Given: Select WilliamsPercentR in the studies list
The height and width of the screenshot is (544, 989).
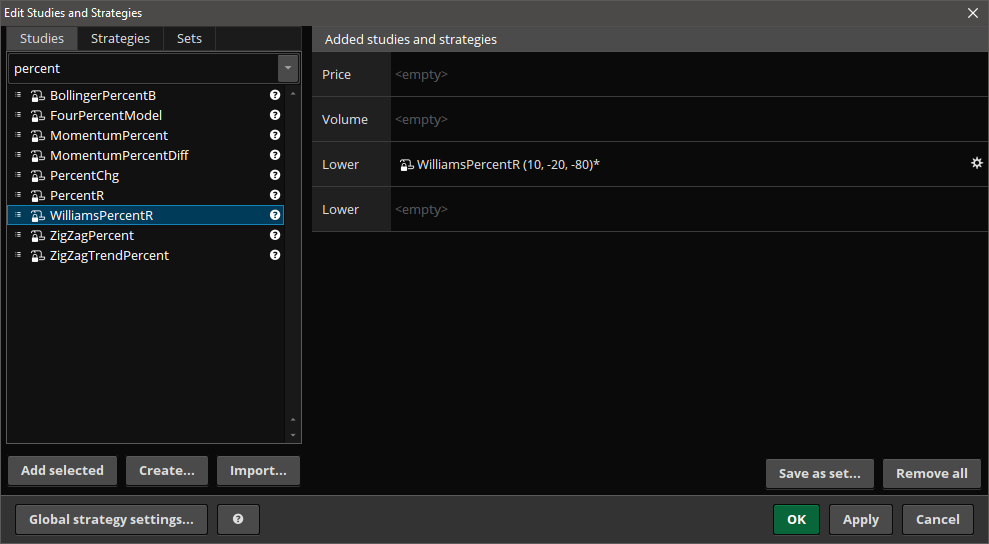Looking at the screenshot, I should pyautogui.click(x=145, y=215).
